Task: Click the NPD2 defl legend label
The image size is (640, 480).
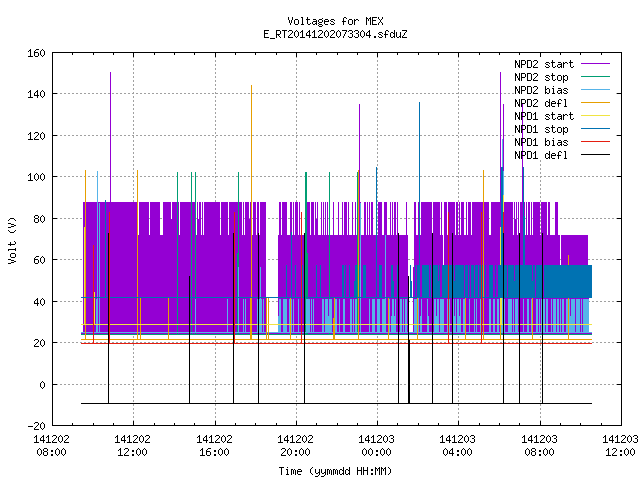Action: [541, 103]
